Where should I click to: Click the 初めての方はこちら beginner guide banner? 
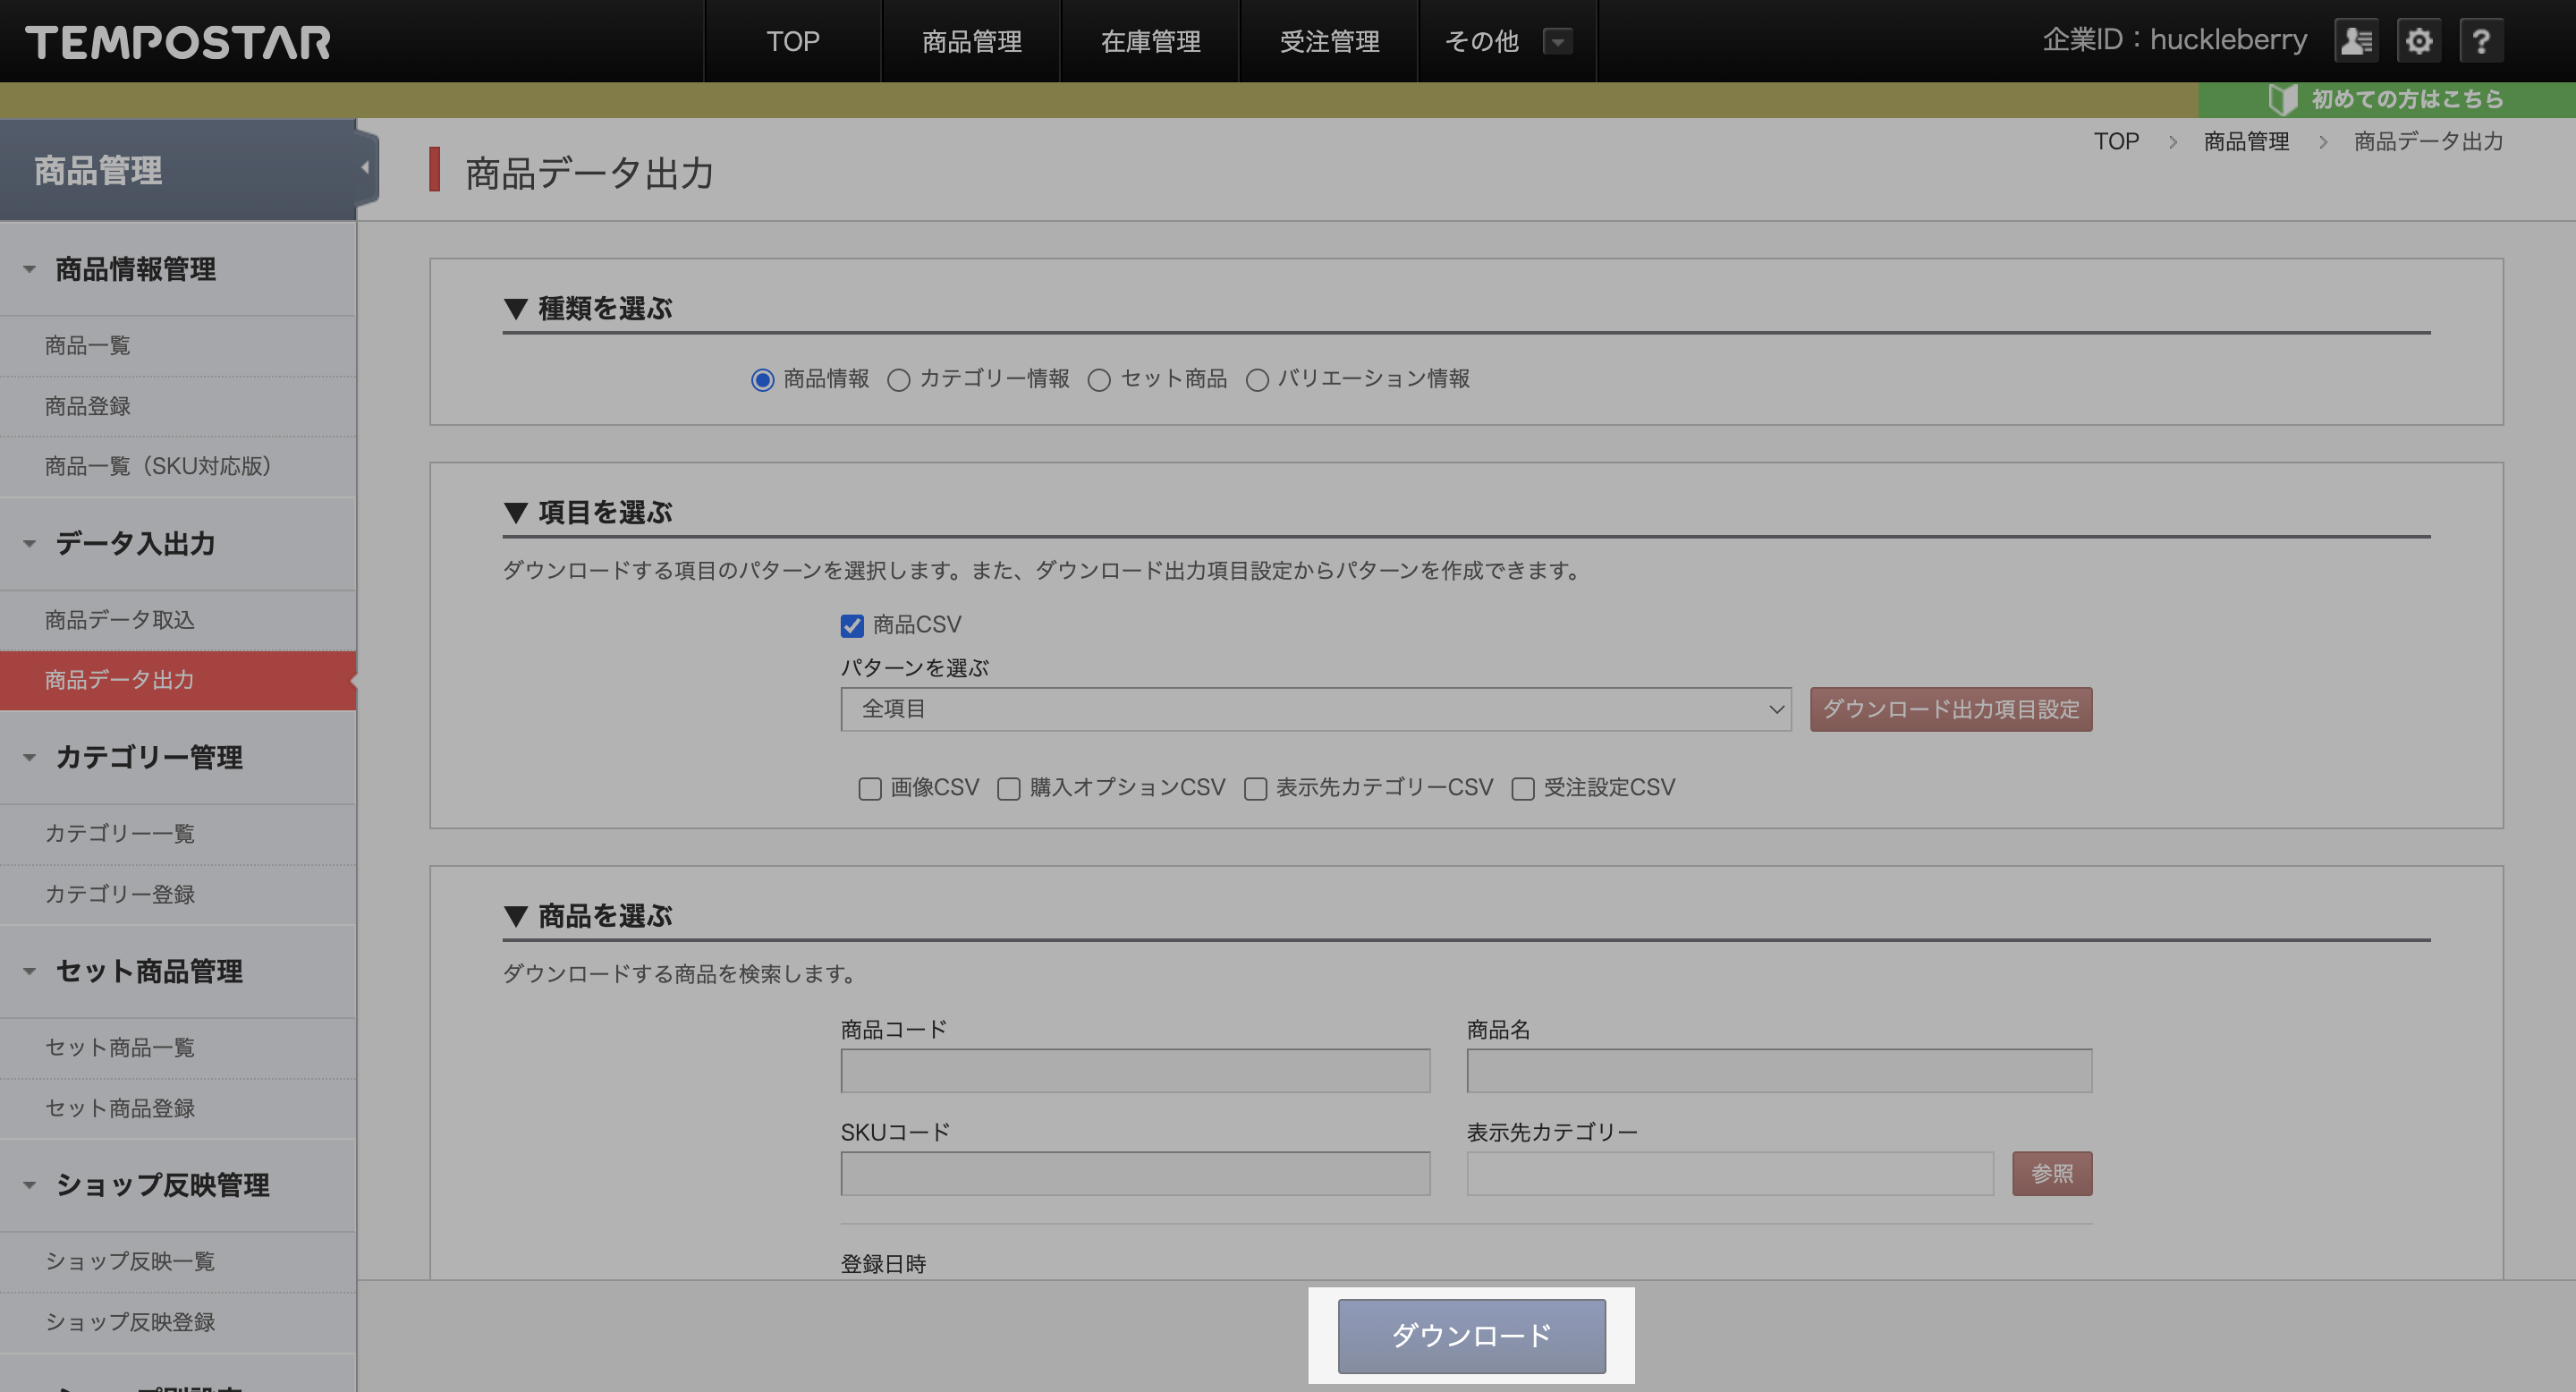2387,99
